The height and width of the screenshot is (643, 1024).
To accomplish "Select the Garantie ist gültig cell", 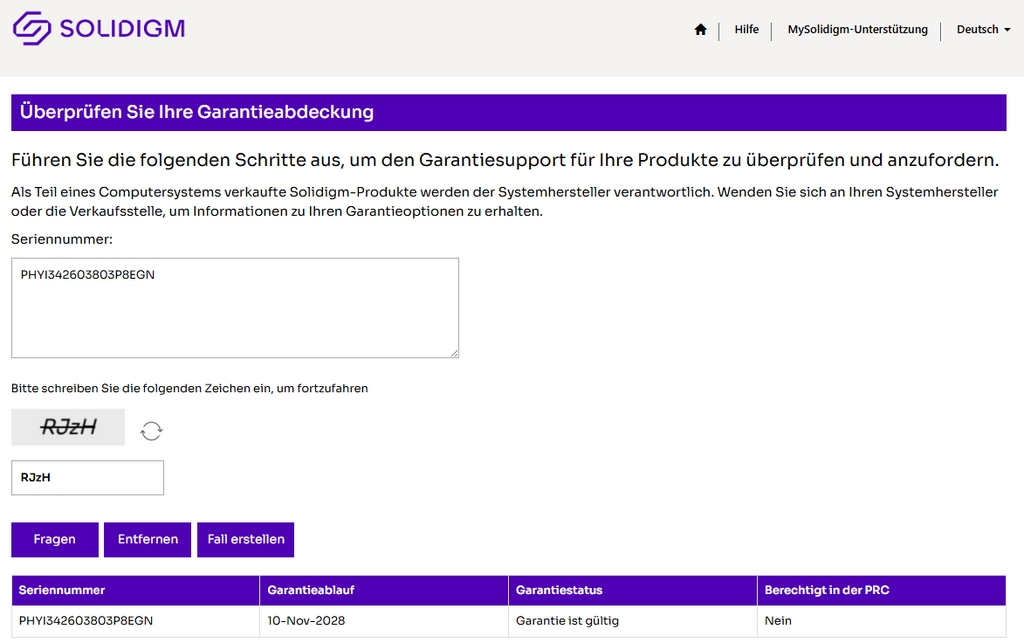I will tap(633, 621).
